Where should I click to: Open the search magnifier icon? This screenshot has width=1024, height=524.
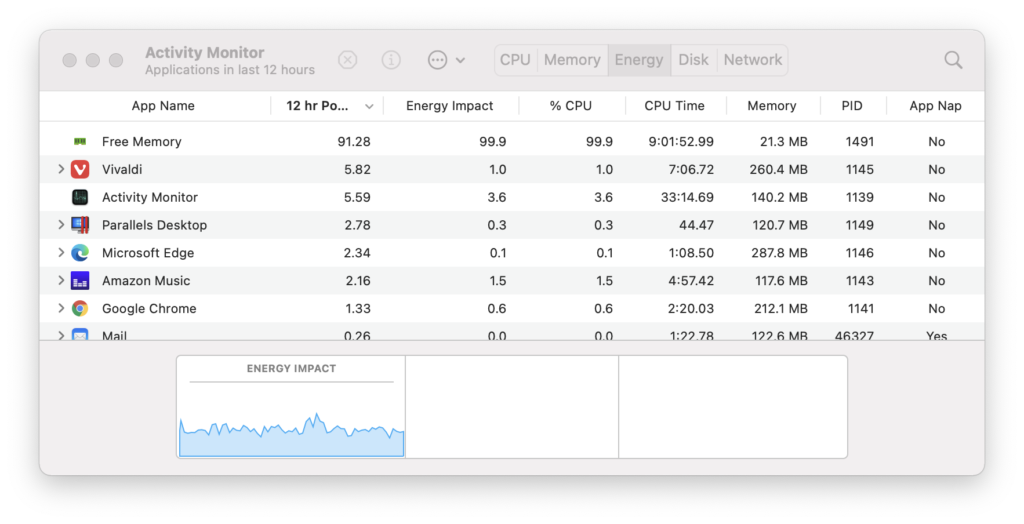pyautogui.click(x=953, y=60)
